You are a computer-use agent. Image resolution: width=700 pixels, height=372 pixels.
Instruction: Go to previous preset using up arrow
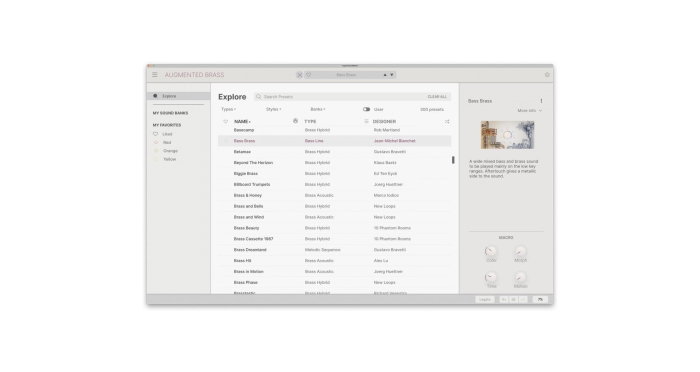pos(385,75)
